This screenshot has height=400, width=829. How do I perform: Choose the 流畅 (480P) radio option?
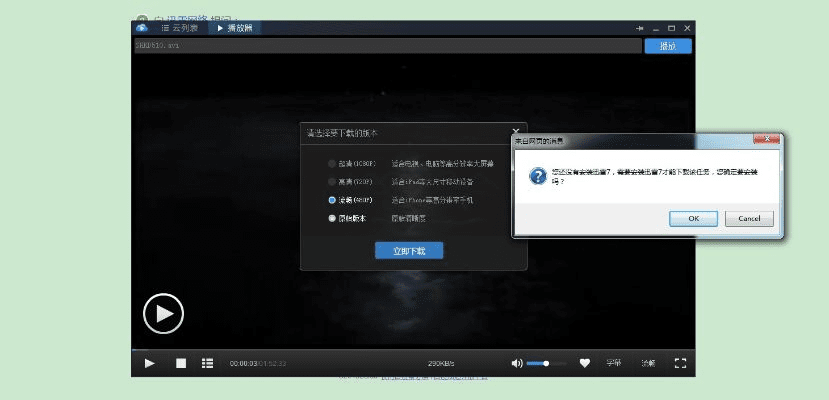click(333, 200)
